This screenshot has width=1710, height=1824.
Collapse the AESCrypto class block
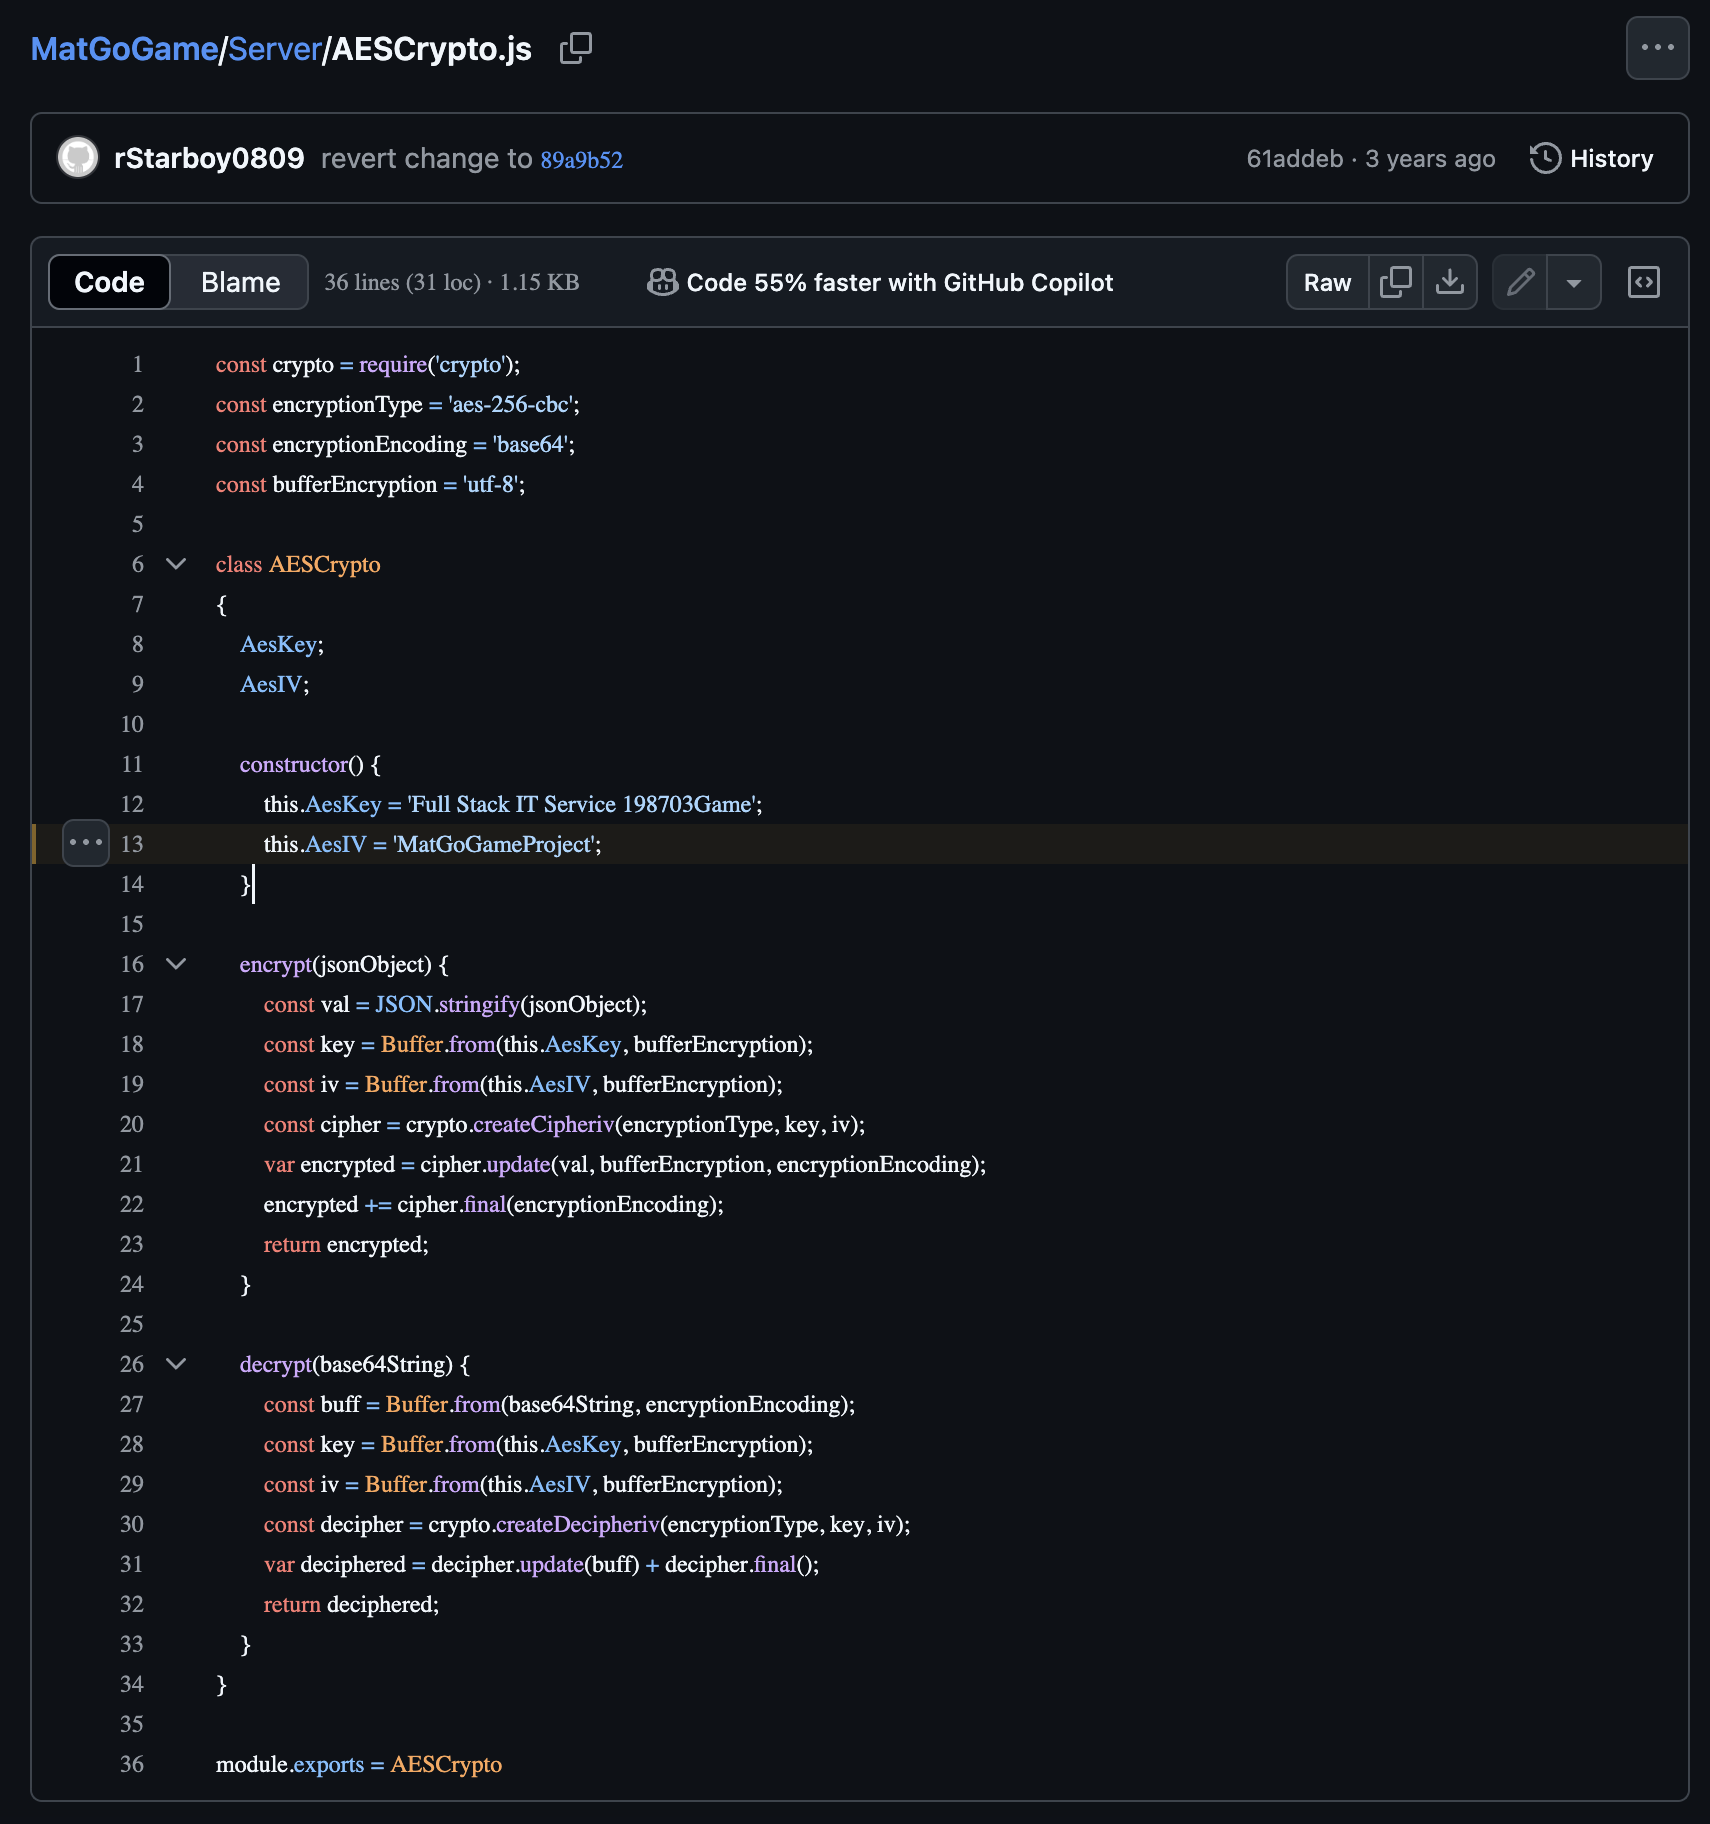[176, 564]
